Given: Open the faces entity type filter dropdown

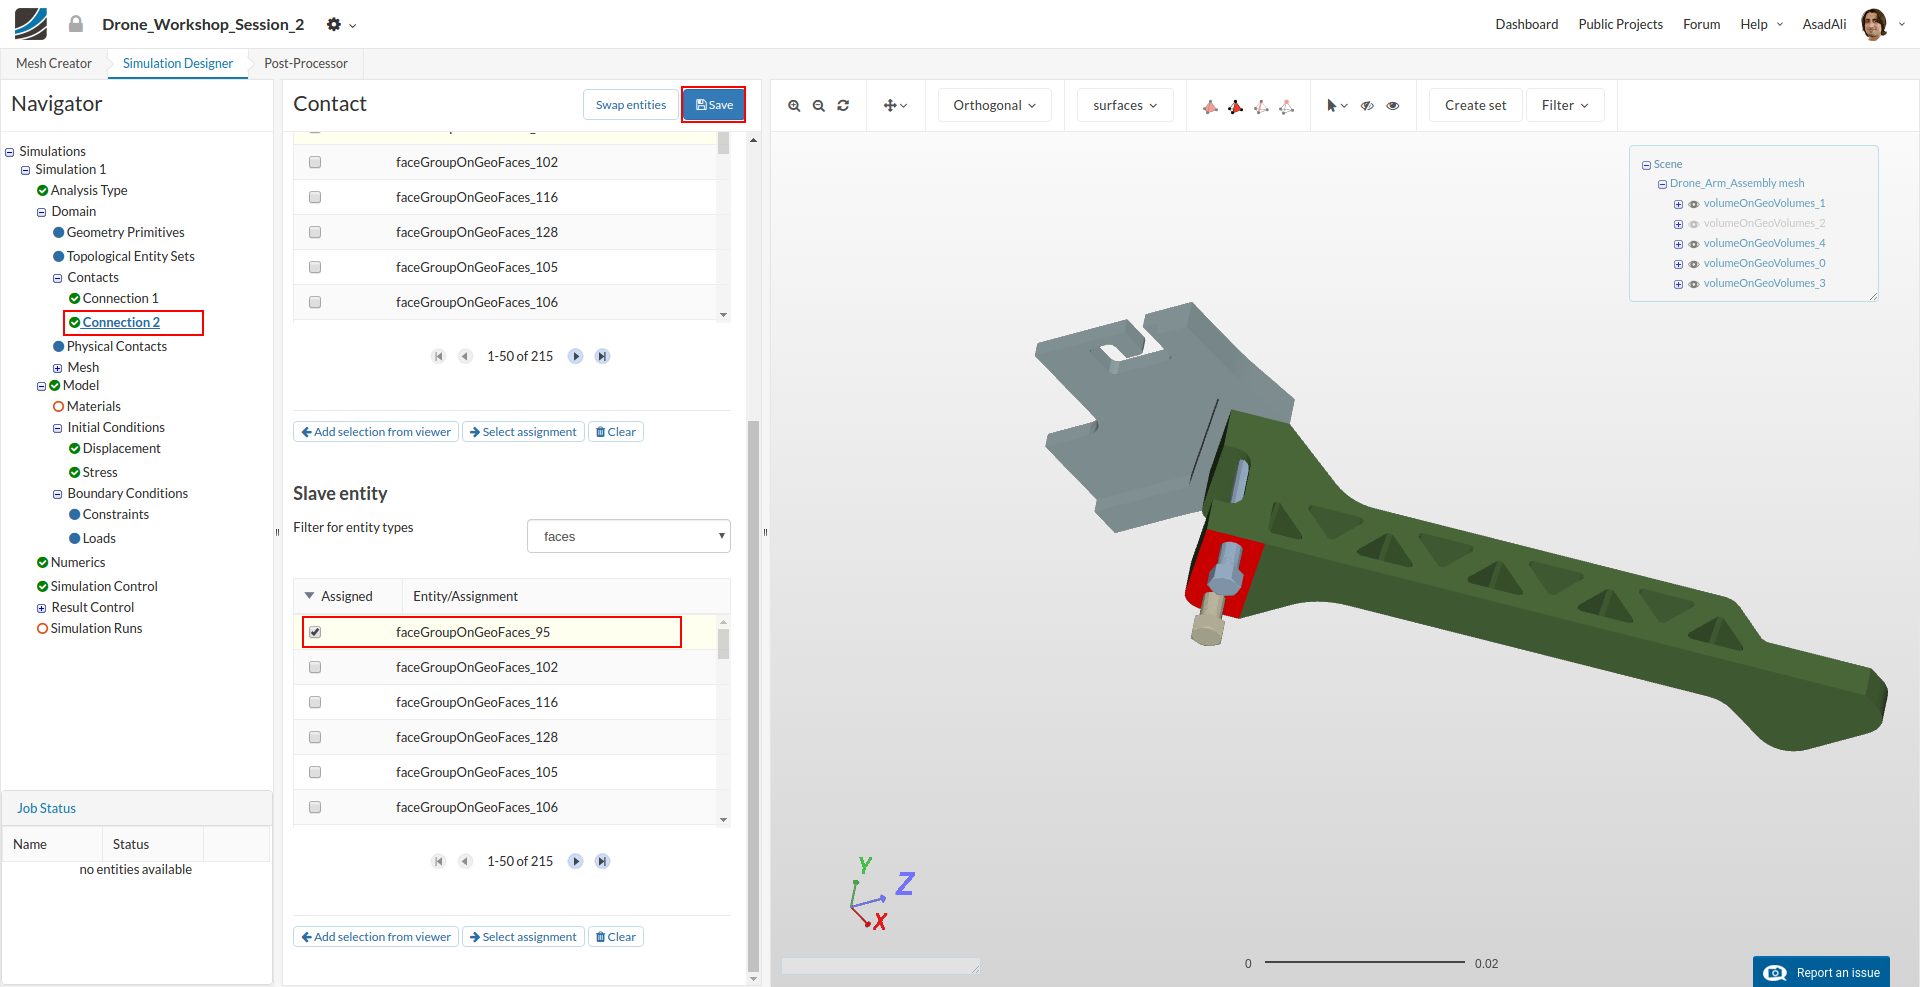Looking at the screenshot, I should (x=628, y=536).
